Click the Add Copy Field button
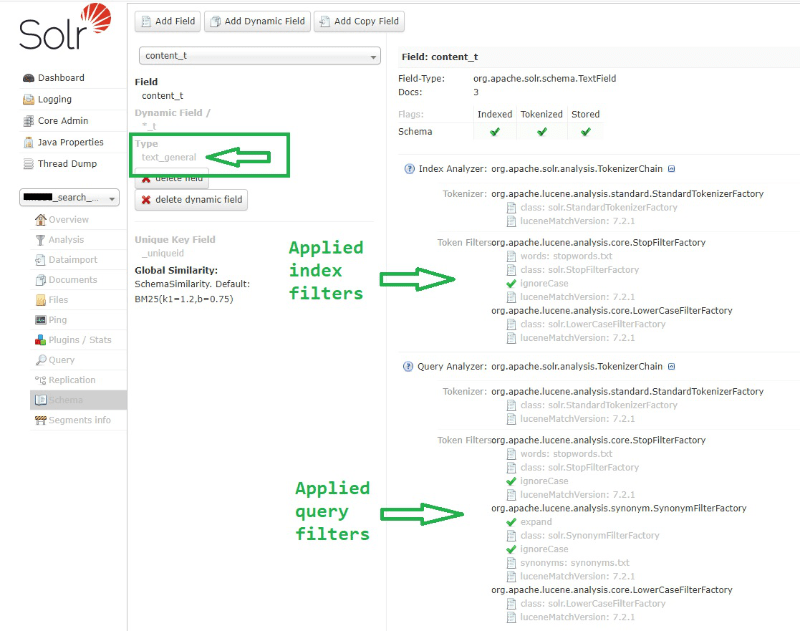 [x=359, y=21]
